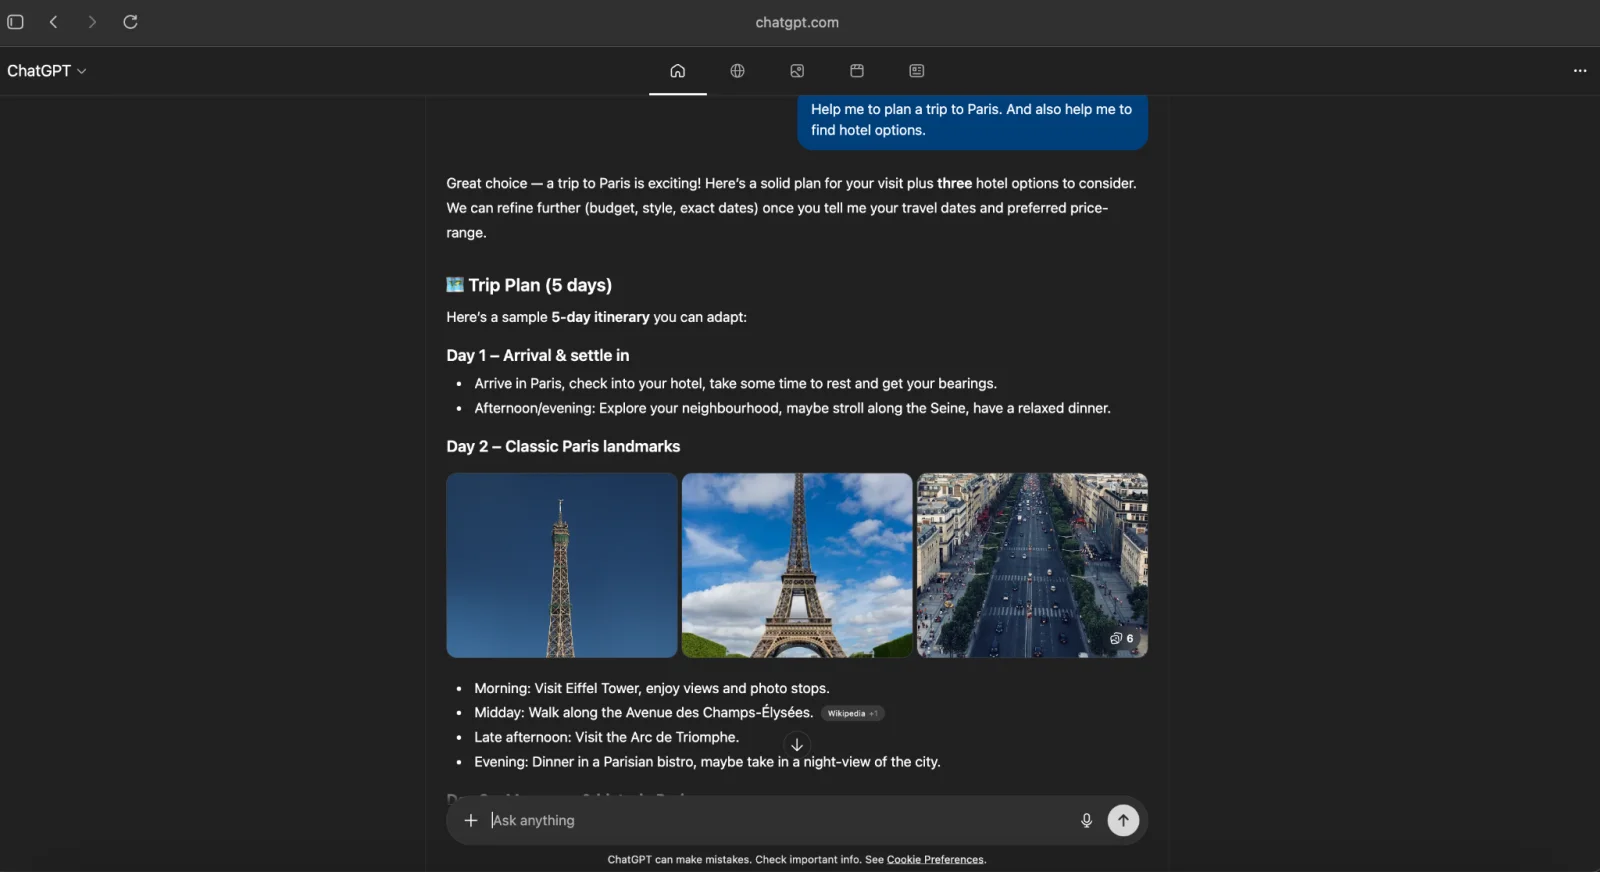Click Day 2 – Classic Paris landmarks heading
This screenshot has width=1600, height=872.
pyautogui.click(x=563, y=446)
